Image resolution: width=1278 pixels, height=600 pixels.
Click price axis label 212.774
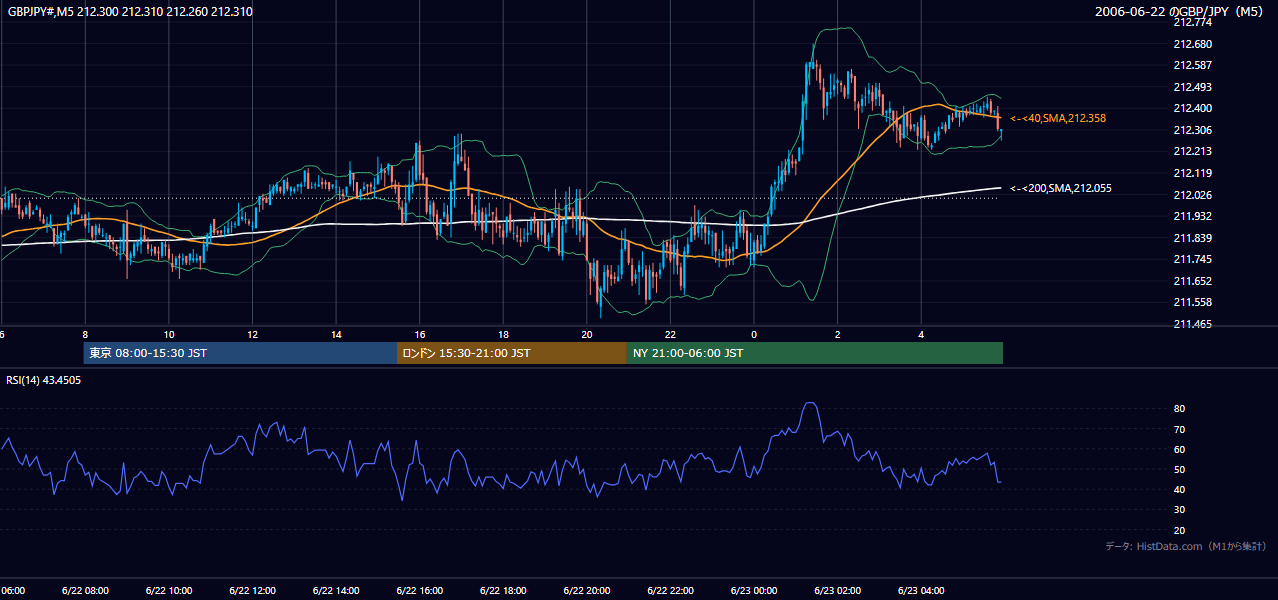(x=1191, y=22)
